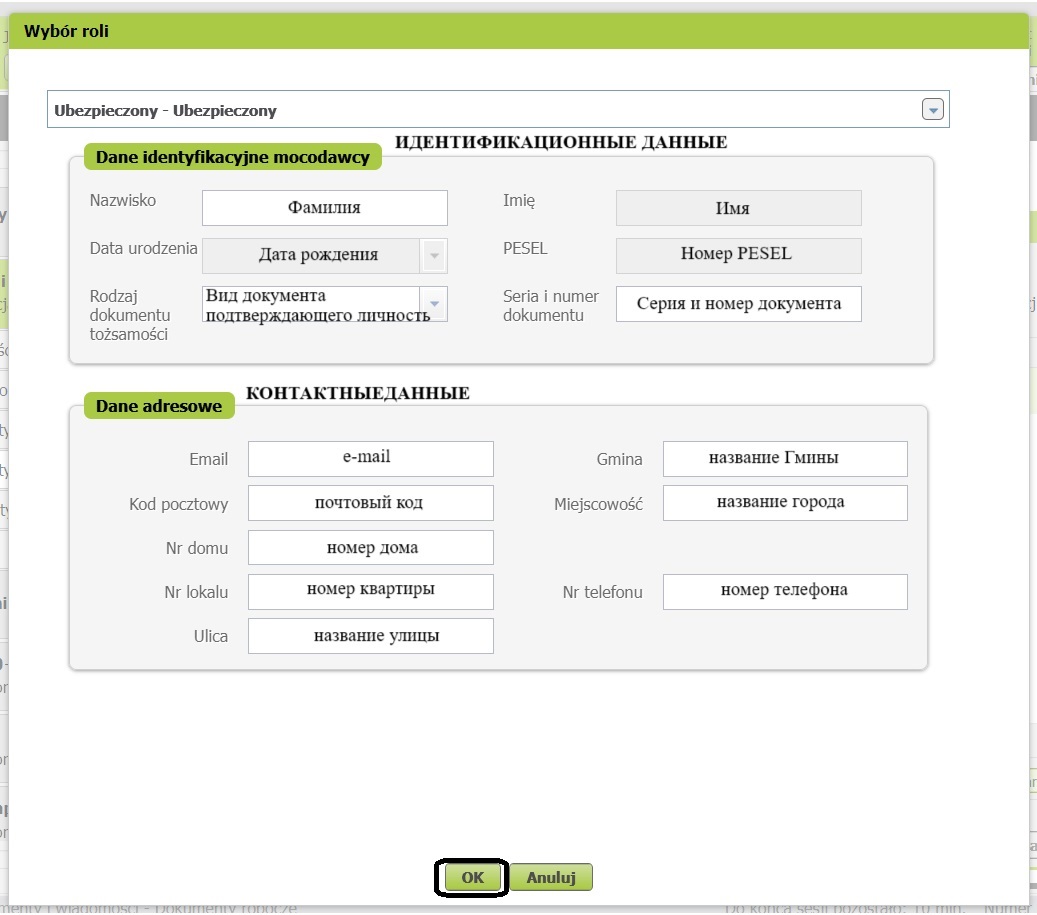Focus the Nr lokalu field
Image resolution: width=1037 pixels, height=915 pixels.
click(370, 591)
